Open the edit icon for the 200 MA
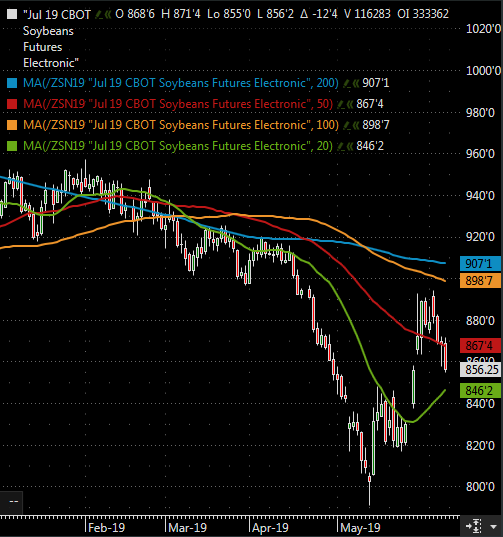 (347, 83)
